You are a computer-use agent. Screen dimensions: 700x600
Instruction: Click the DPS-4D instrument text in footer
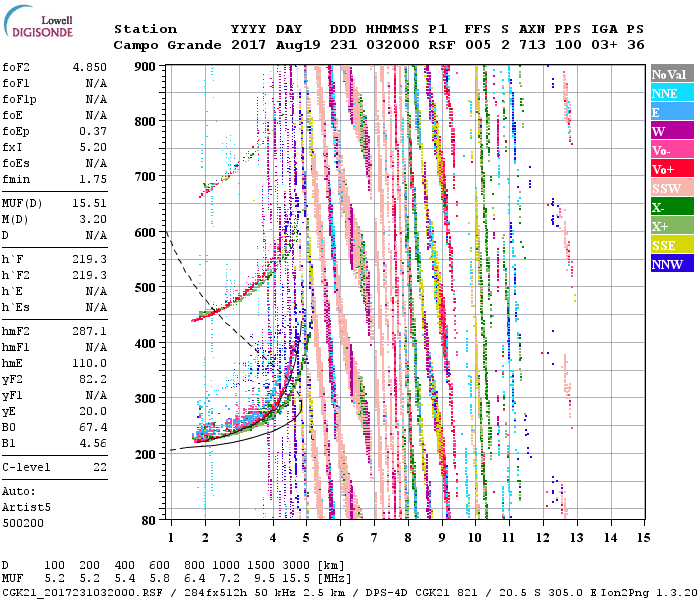[x=386, y=592]
